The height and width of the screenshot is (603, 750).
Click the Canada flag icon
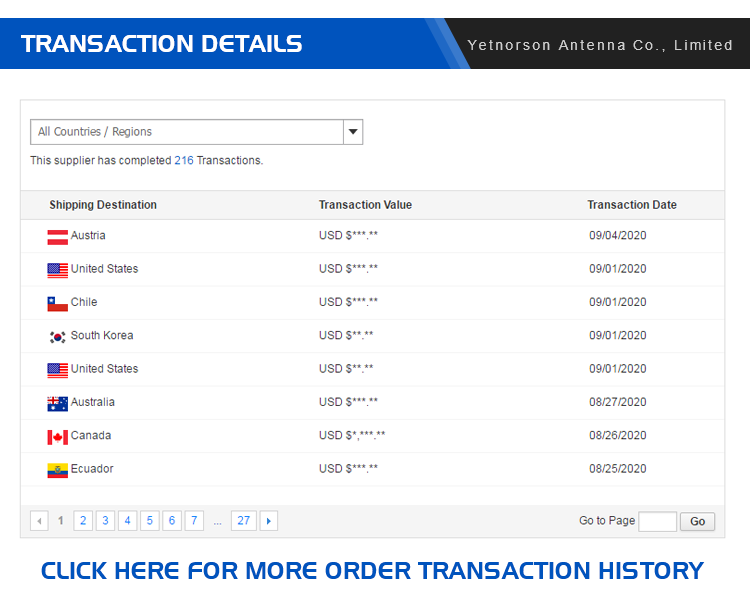click(x=57, y=437)
